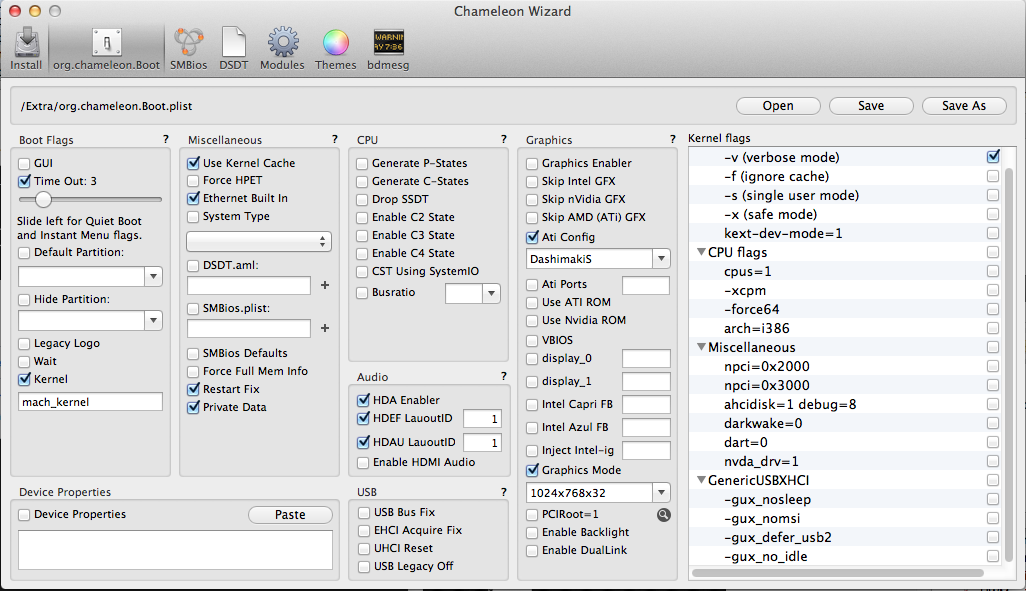The width and height of the screenshot is (1026, 591).
Task: Open the Modules gear icon
Action: click(282, 48)
